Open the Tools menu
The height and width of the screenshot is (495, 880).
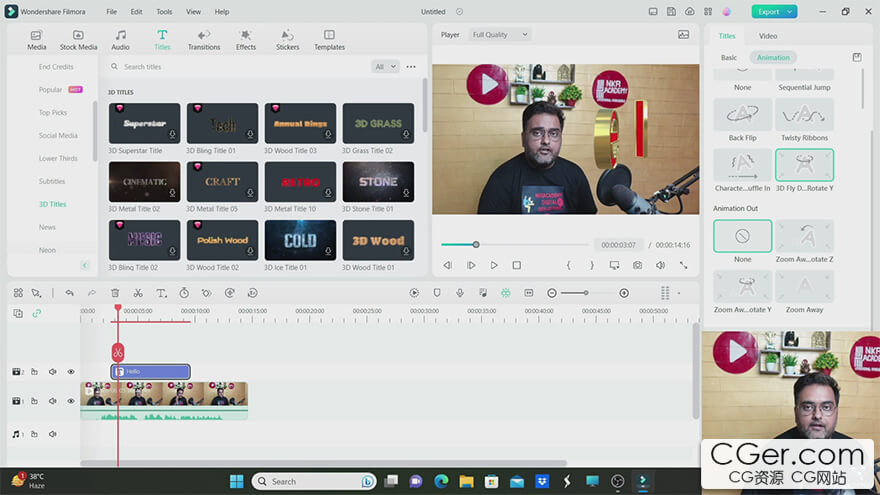tap(164, 11)
